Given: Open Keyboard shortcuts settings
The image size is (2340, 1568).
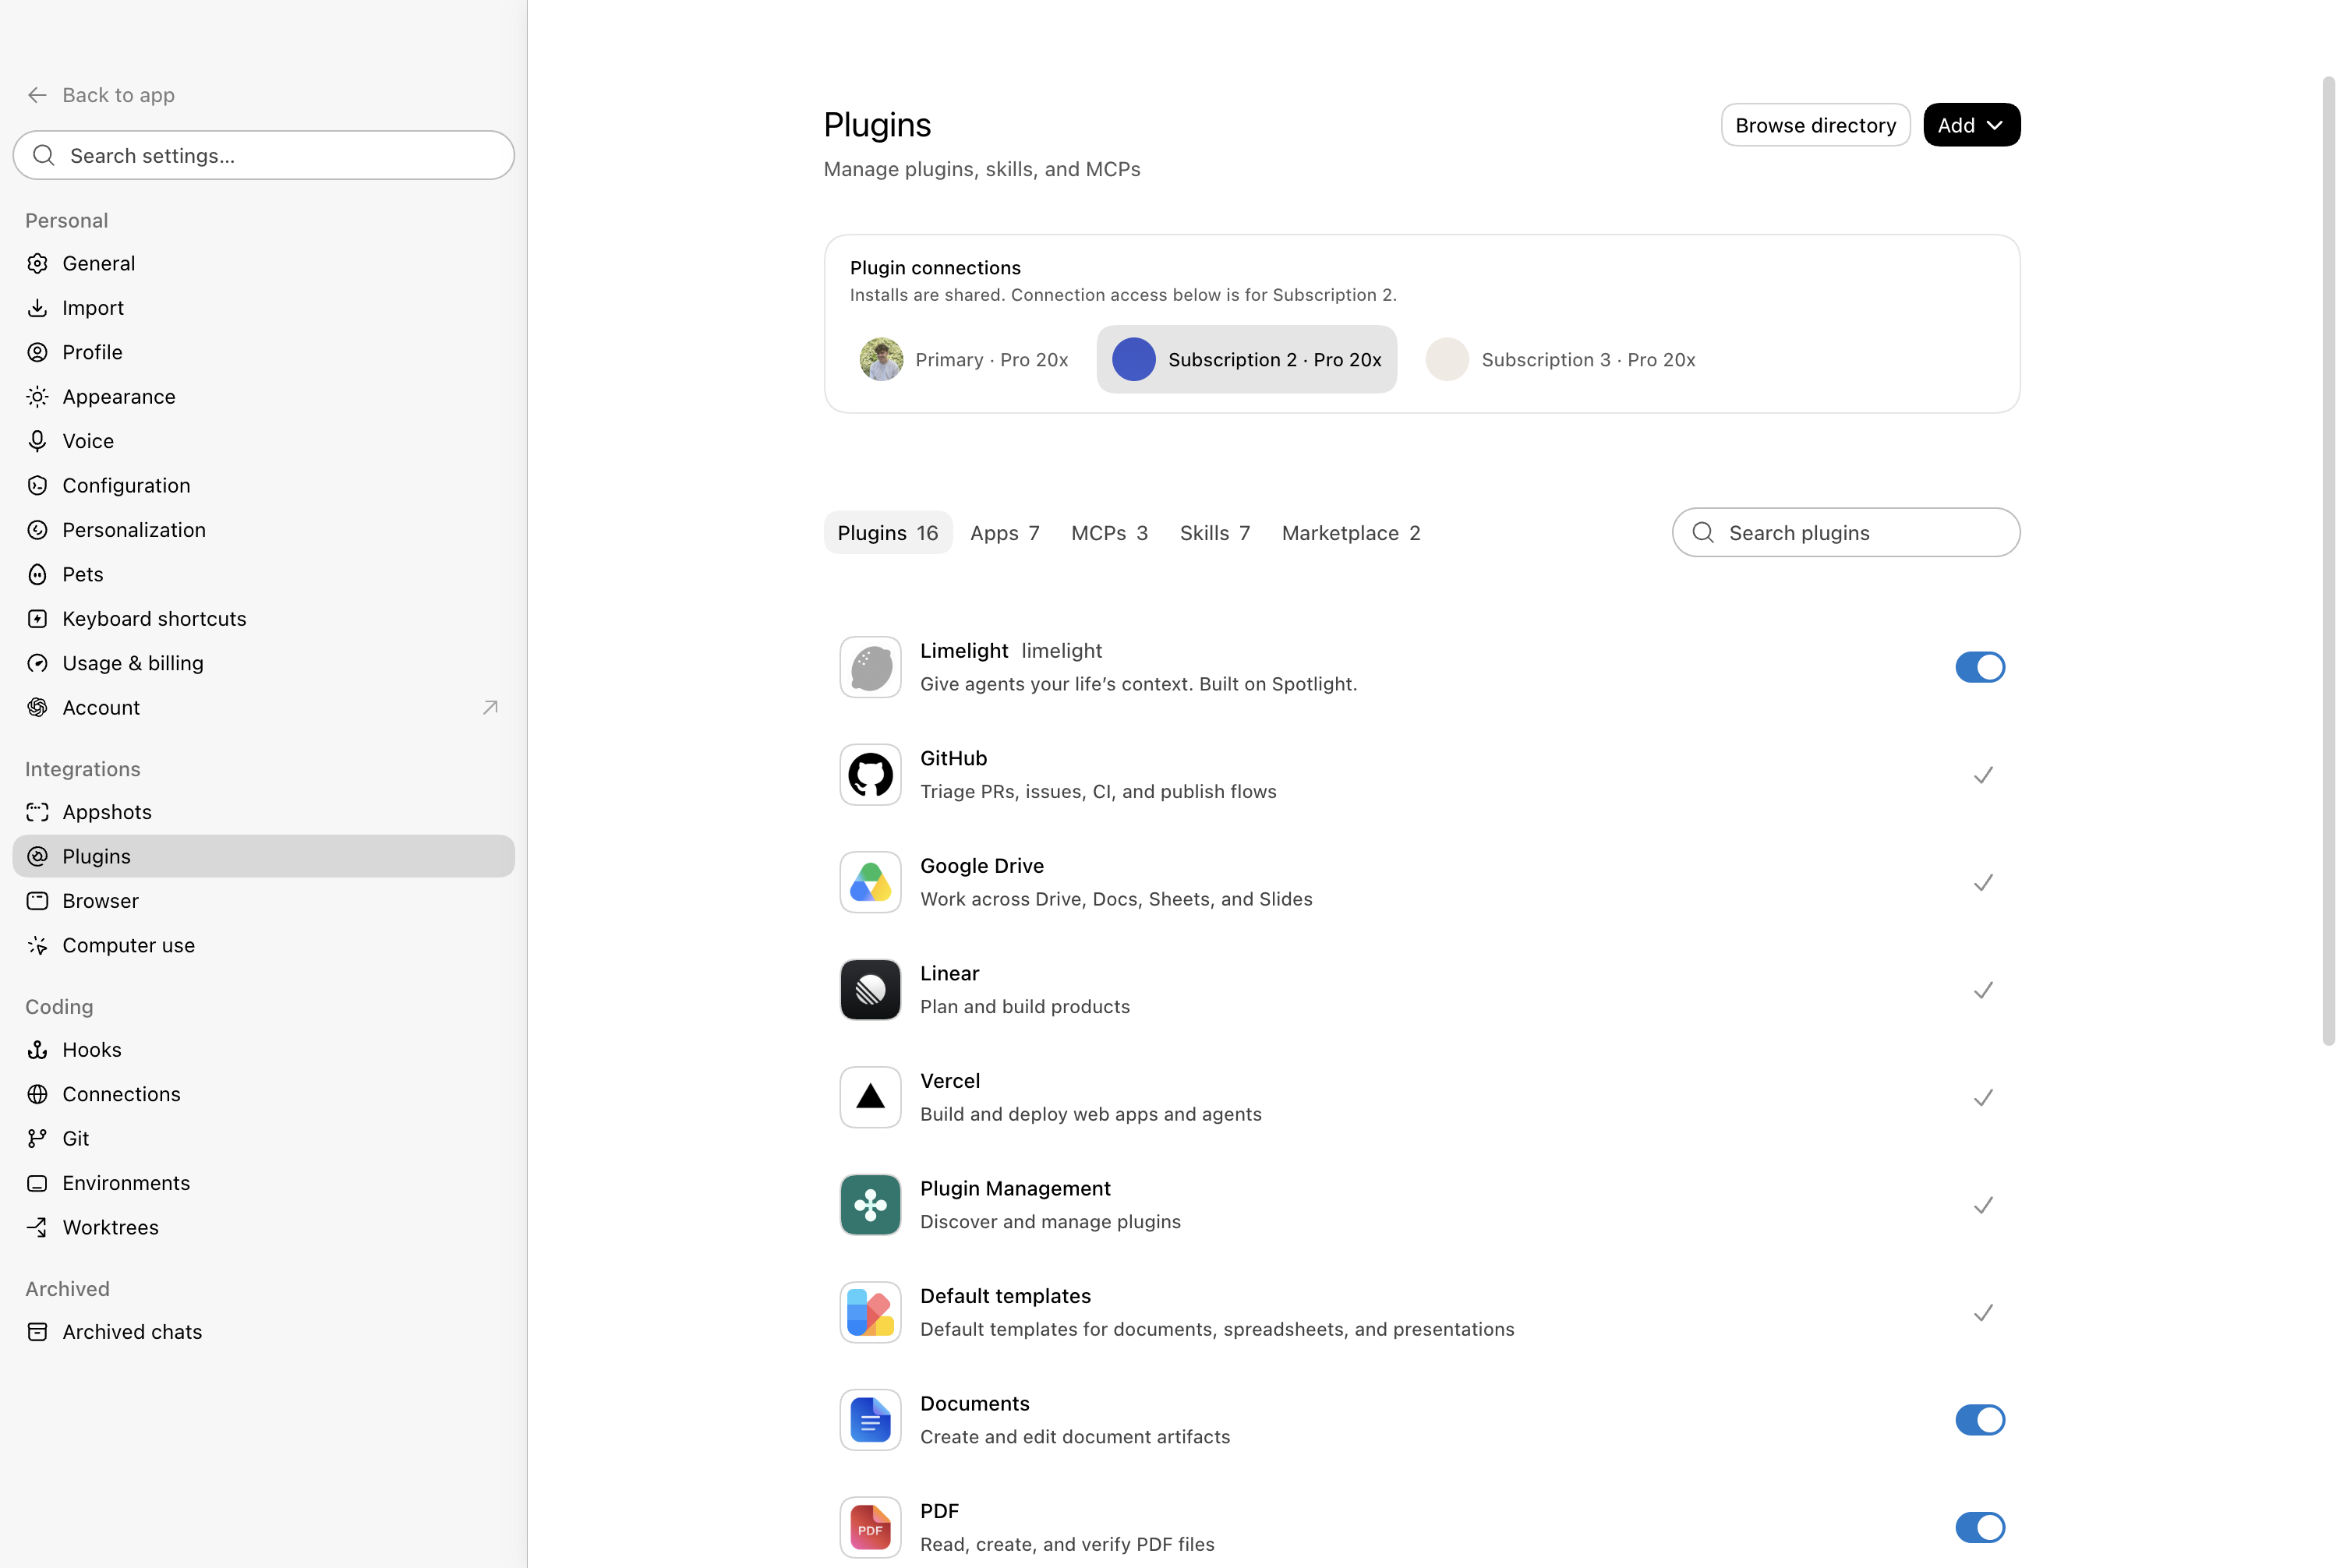Looking at the screenshot, I should point(264,619).
